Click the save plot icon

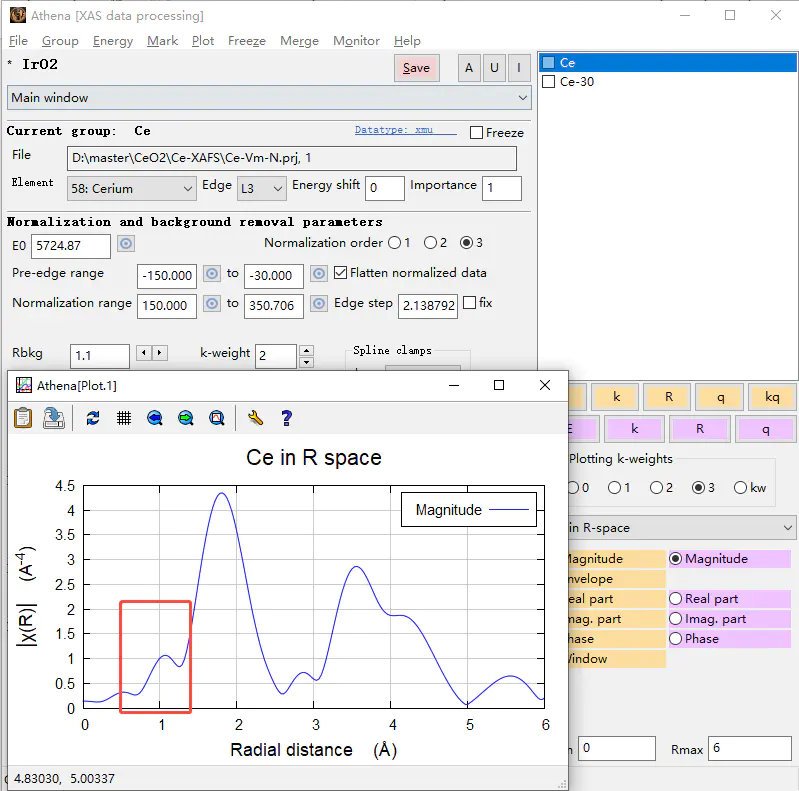point(53,418)
